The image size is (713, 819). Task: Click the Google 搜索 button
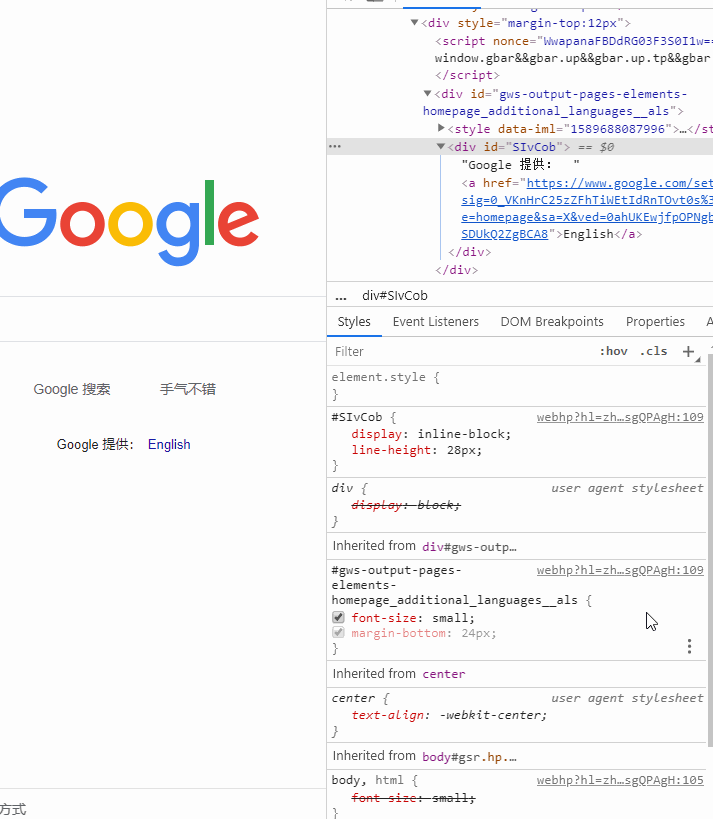pyautogui.click(x=72, y=389)
